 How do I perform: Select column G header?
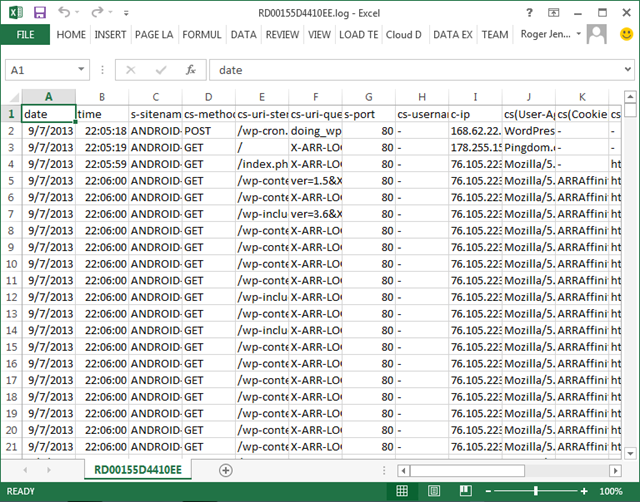tap(369, 97)
